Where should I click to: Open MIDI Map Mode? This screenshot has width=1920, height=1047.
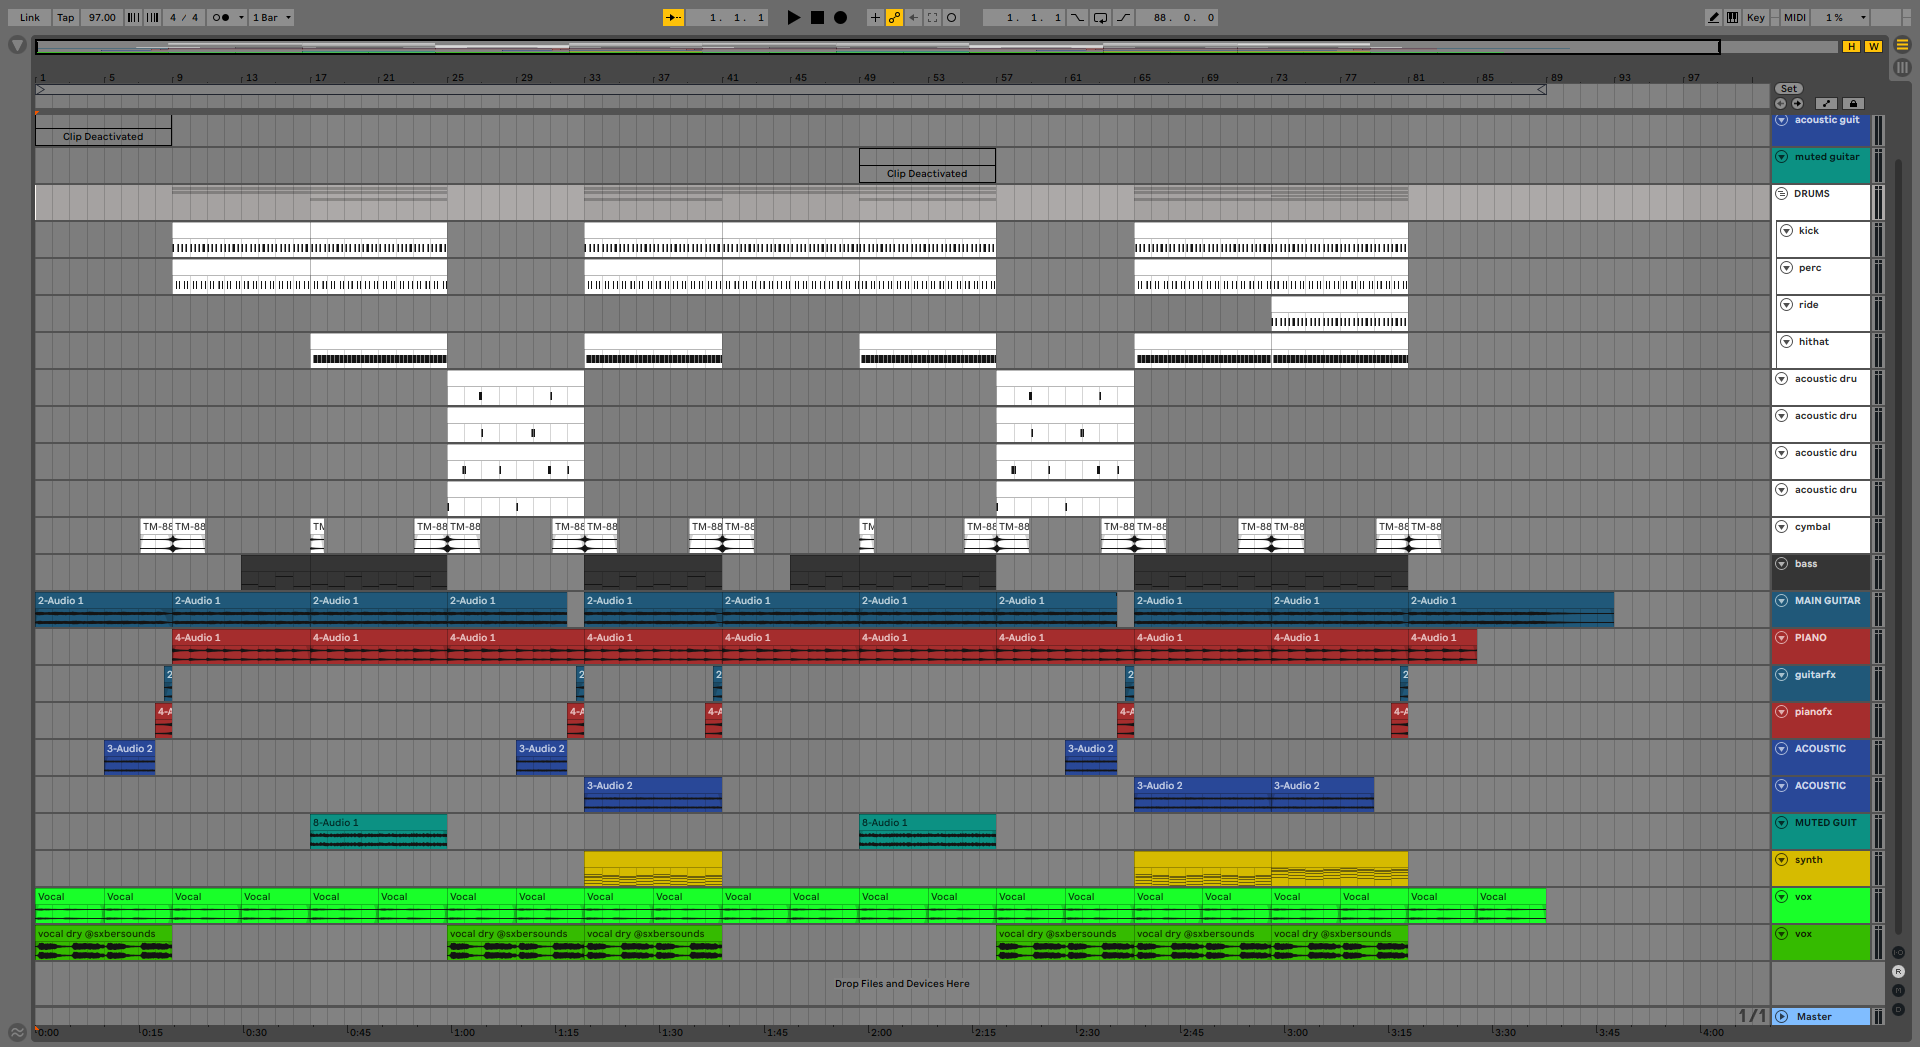1795,17
